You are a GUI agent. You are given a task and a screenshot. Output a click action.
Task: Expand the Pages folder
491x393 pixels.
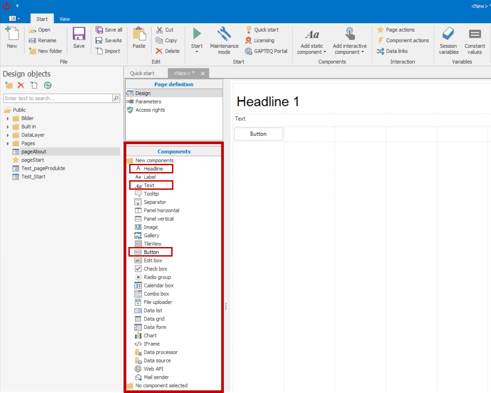coord(8,143)
